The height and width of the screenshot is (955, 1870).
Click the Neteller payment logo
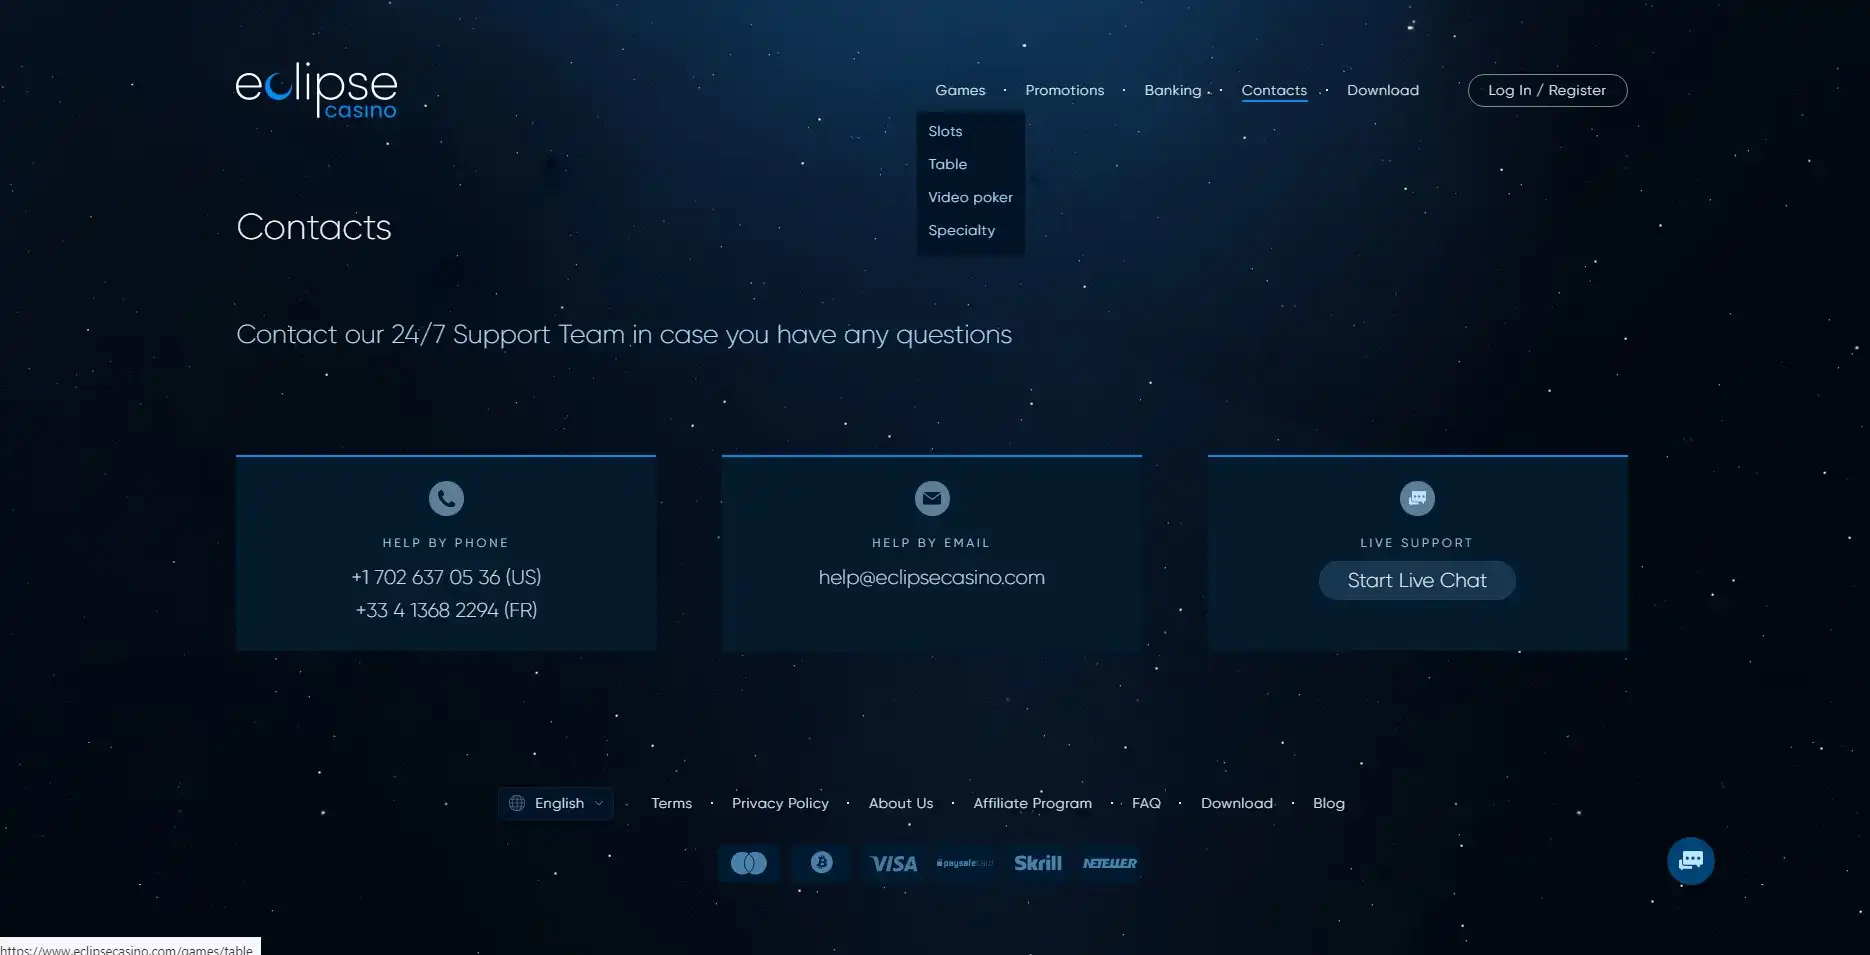tap(1109, 863)
